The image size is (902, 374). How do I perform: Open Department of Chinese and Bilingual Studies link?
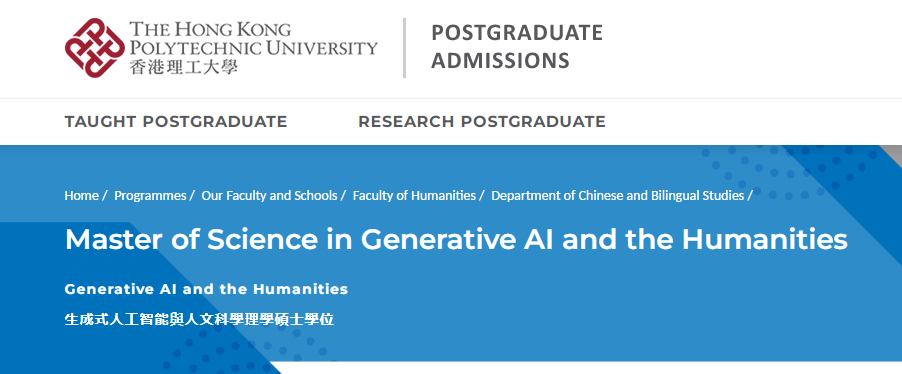(x=618, y=196)
